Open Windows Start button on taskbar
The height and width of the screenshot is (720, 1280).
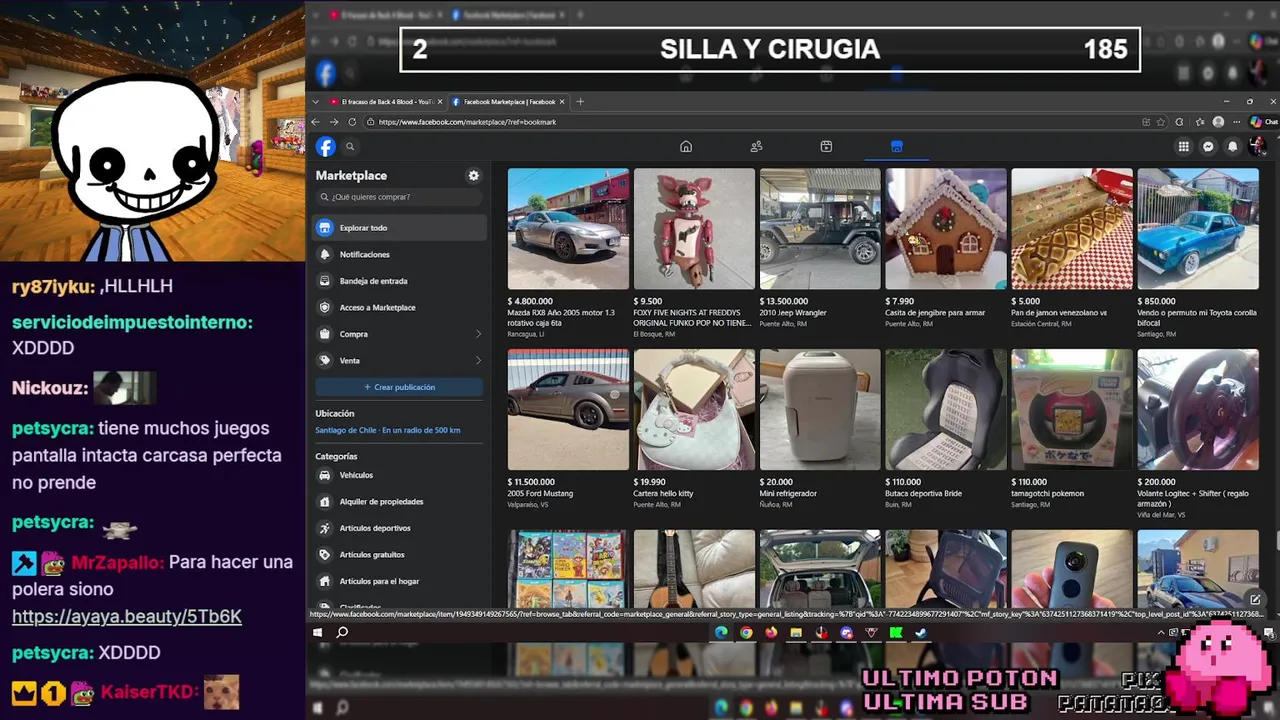[318, 632]
